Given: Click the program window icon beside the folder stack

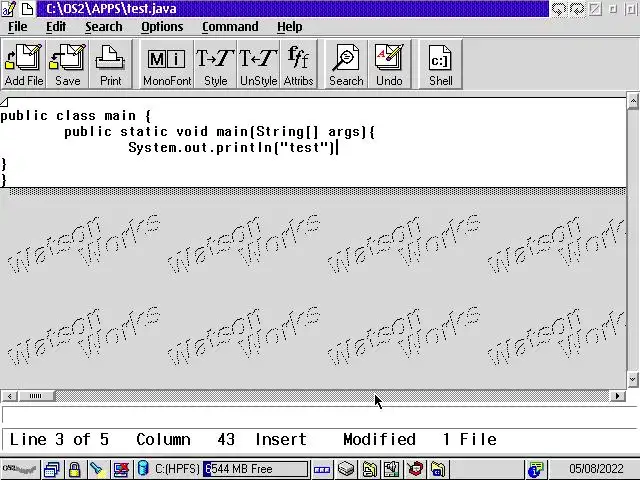Looking at the screenshot, I should 391,469.
